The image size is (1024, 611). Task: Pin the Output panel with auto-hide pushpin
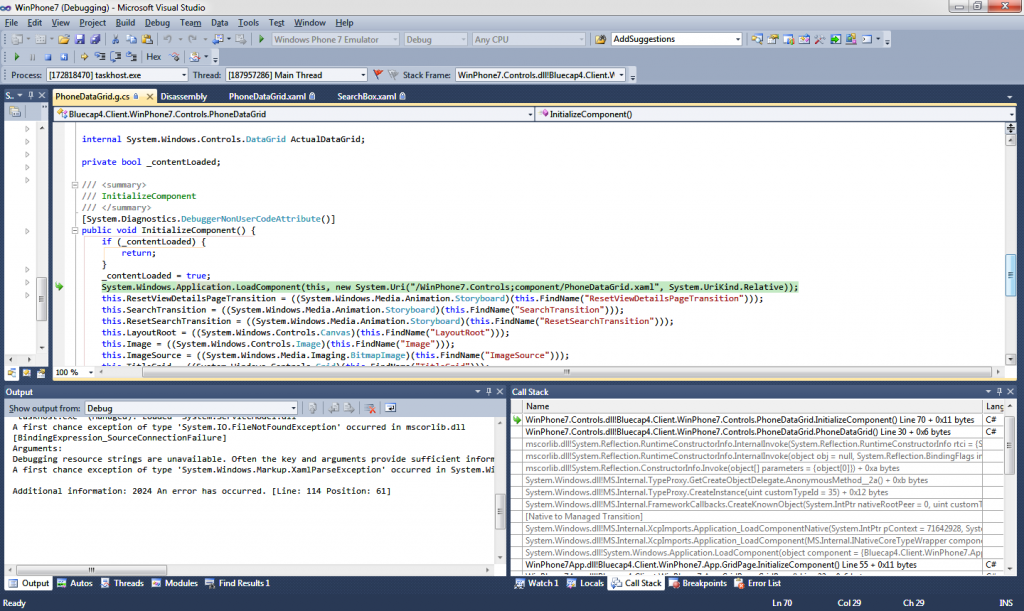click(x=488, y=392)
